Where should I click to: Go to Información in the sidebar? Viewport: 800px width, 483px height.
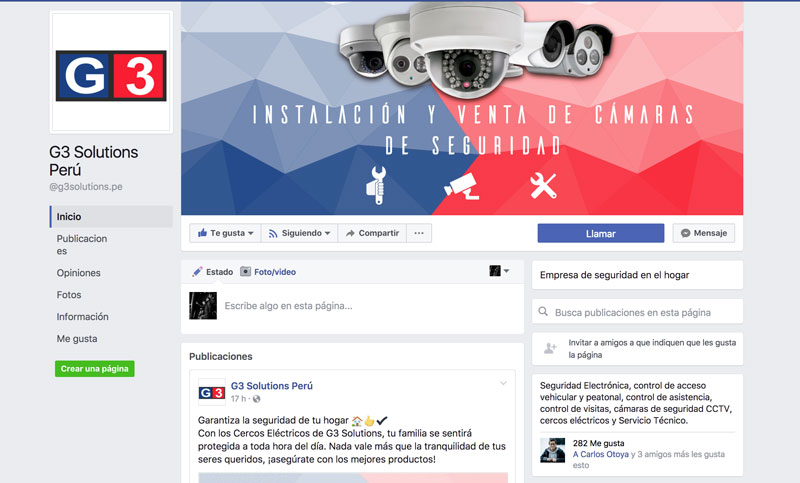tap(83, 317)
